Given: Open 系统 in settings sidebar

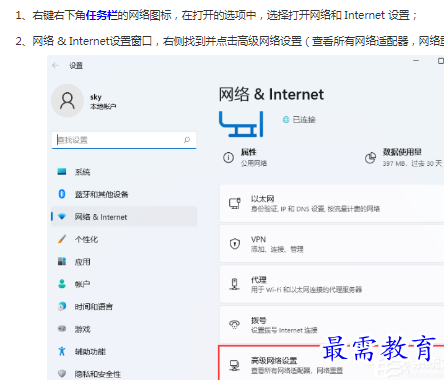Looking at the screenshot, I should (x=124, y=172).
